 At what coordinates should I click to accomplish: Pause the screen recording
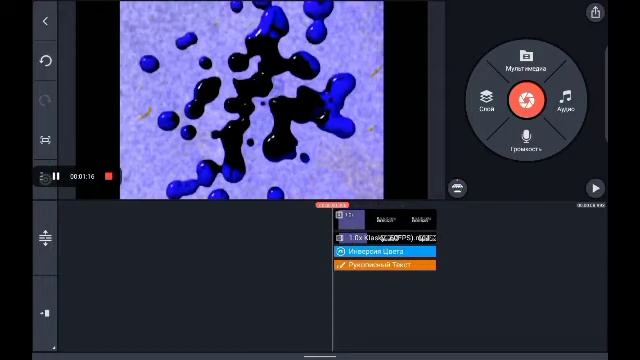click(56, 176)
